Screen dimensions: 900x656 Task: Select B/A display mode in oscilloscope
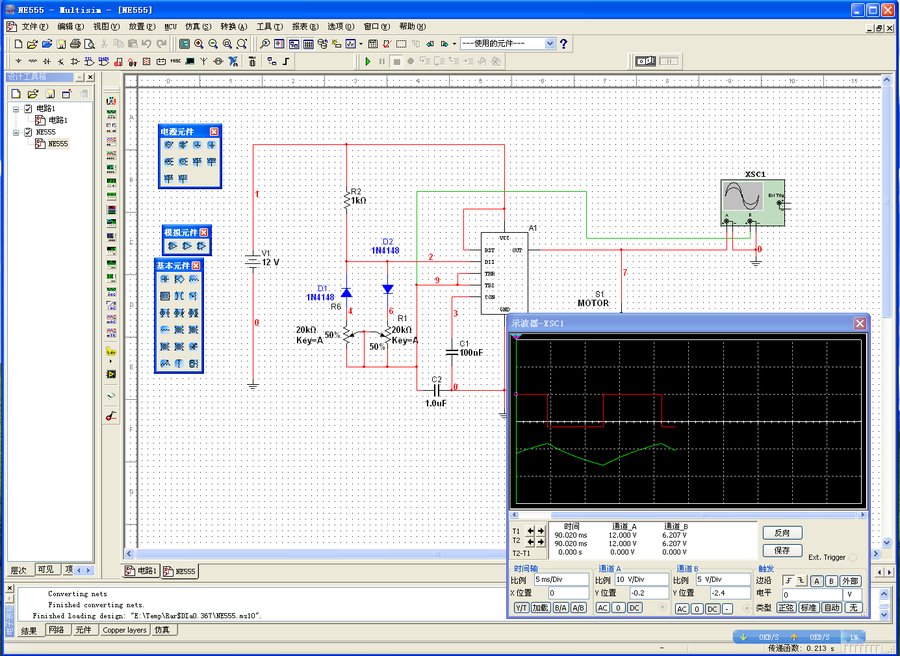tap(561, 608)
